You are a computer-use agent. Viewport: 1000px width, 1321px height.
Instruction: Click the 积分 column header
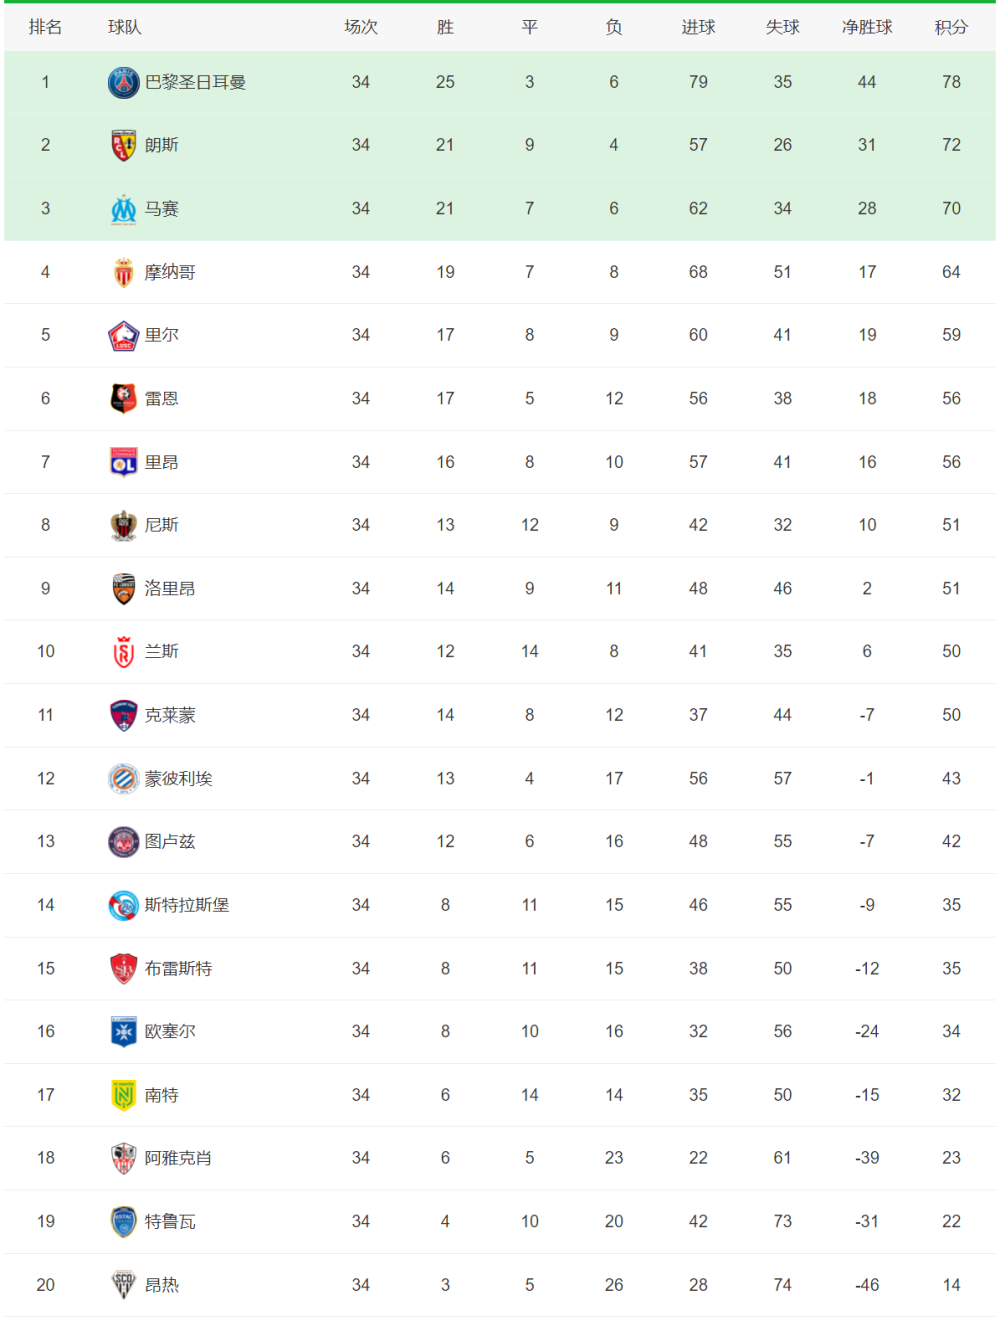click(x=951, y=27)
